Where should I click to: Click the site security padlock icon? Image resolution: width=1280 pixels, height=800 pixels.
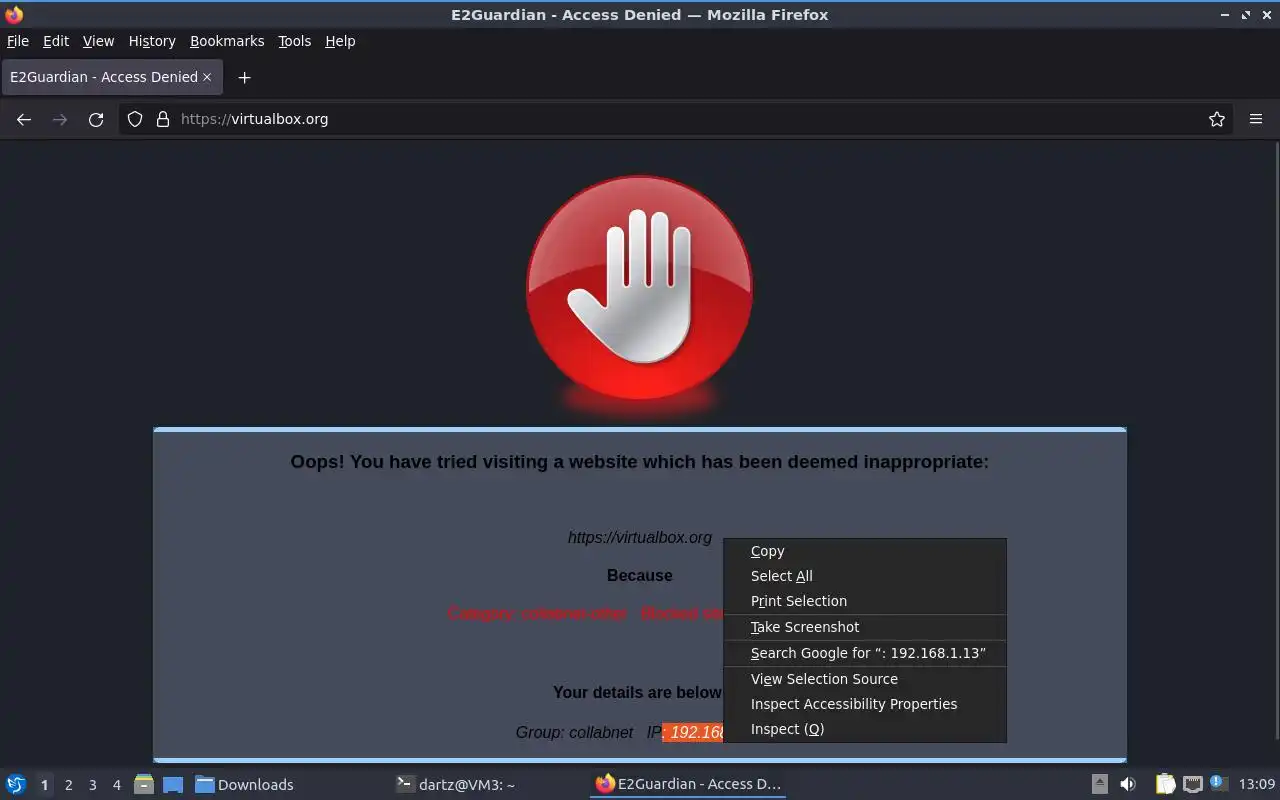point(163,119)
